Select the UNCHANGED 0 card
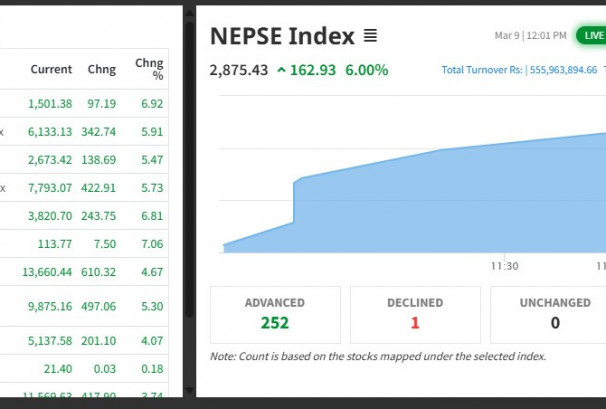Screen dimensions: 606x409 point(554,314)
